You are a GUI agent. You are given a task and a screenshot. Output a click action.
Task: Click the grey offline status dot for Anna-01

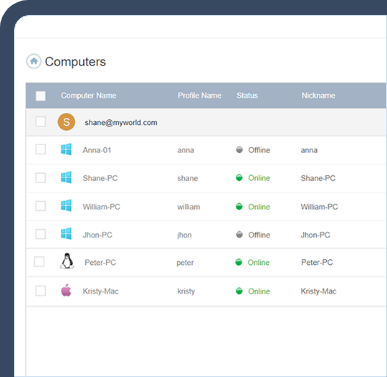point(239,150)
